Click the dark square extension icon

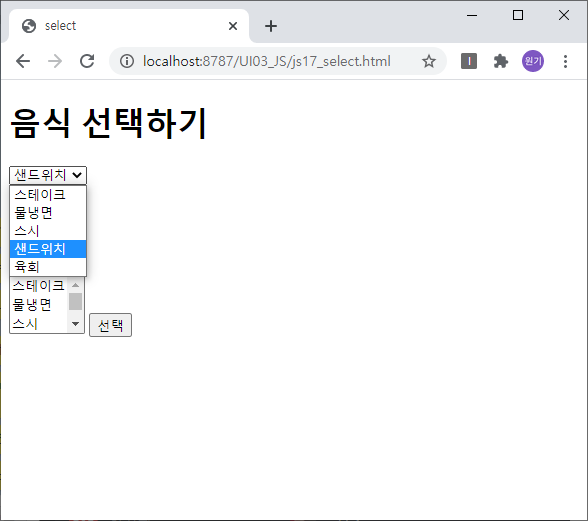(469, 61)
